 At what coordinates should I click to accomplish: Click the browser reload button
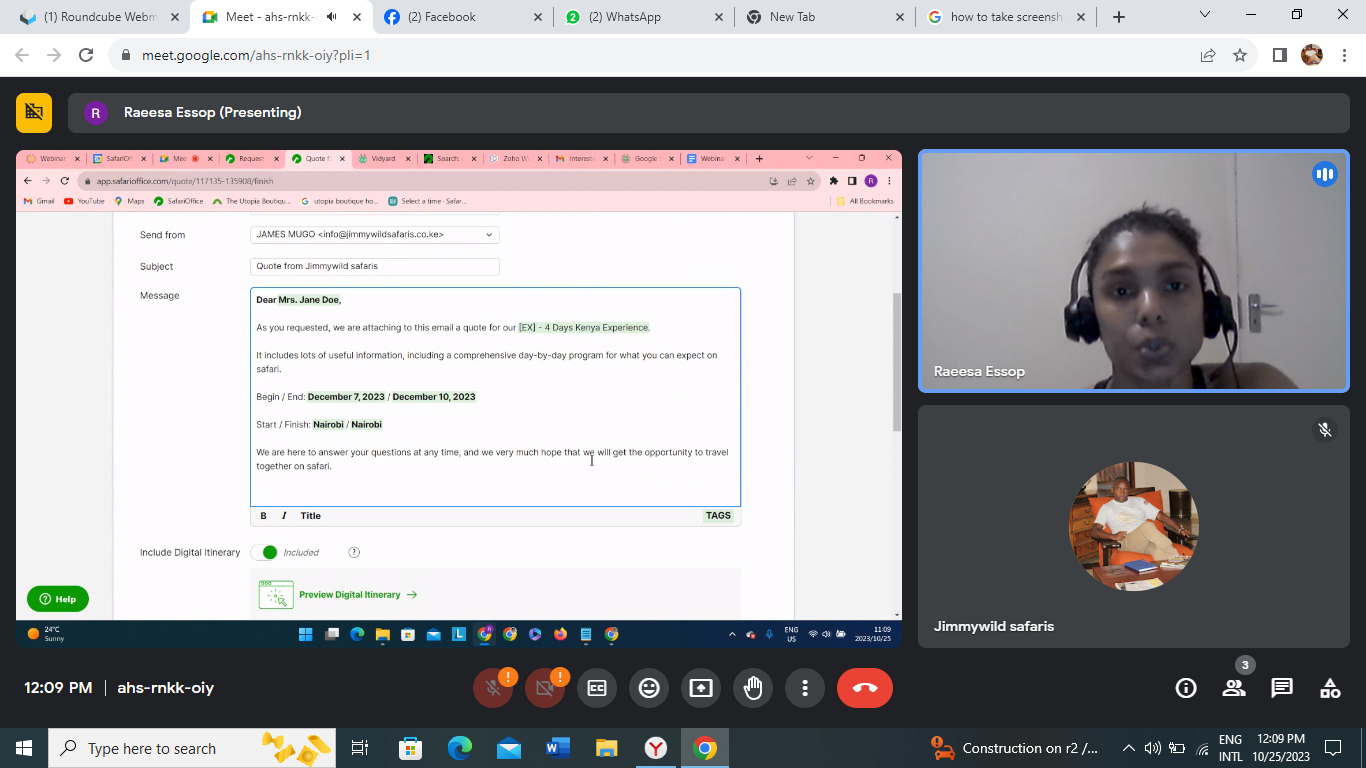pos(86,56)
